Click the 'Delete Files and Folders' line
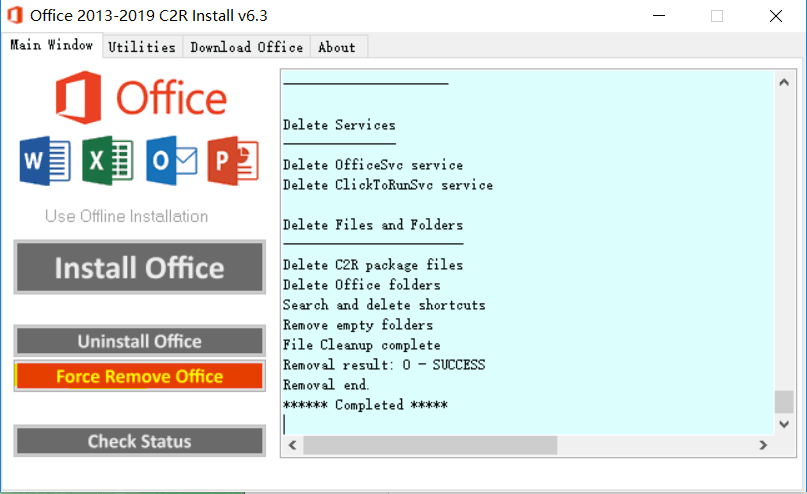This screenshot has width=807, height=494. coord(373,225)
